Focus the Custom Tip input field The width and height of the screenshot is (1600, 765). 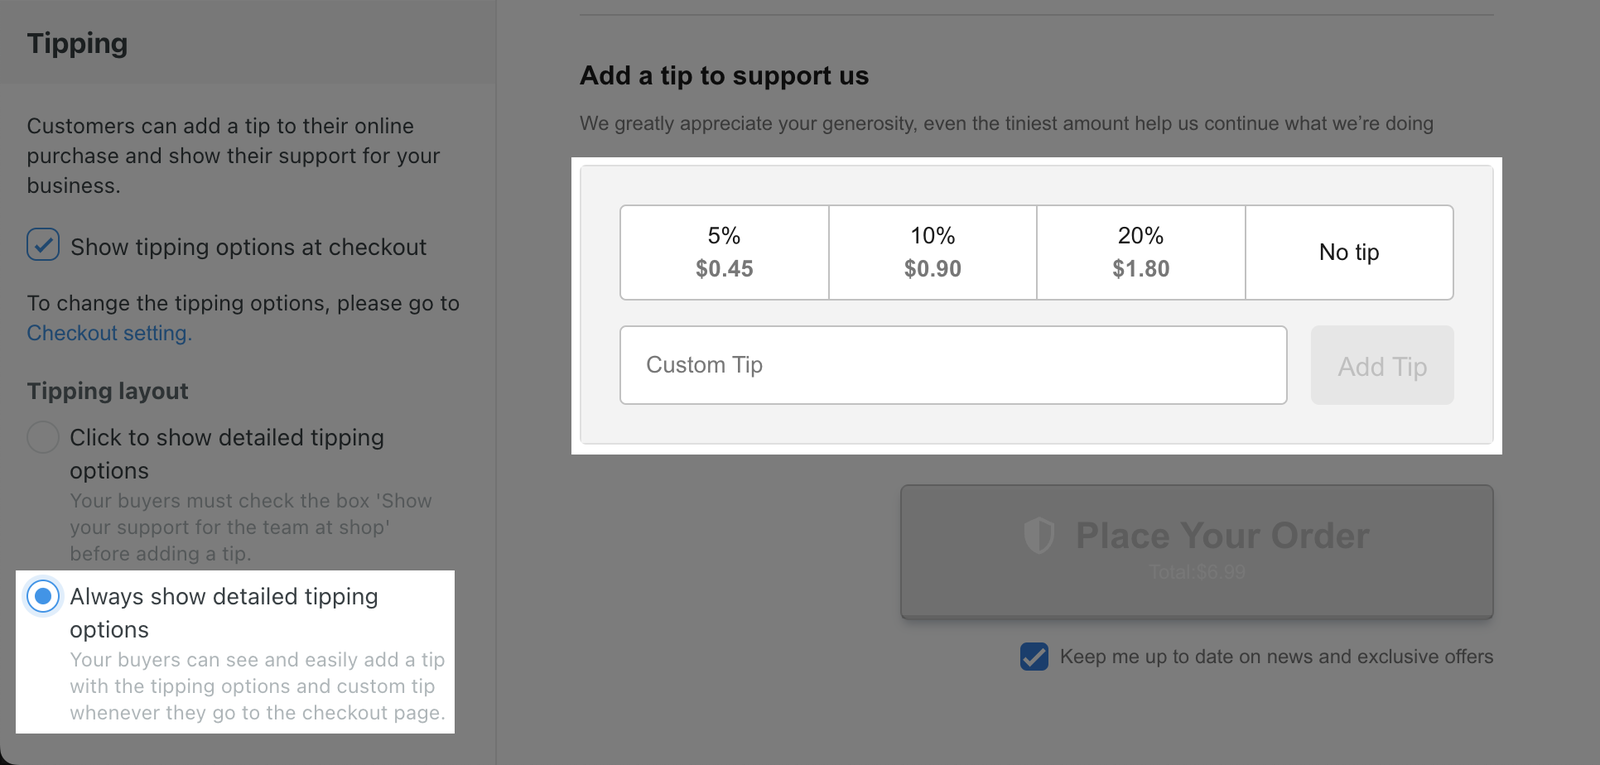pos(952,365)
